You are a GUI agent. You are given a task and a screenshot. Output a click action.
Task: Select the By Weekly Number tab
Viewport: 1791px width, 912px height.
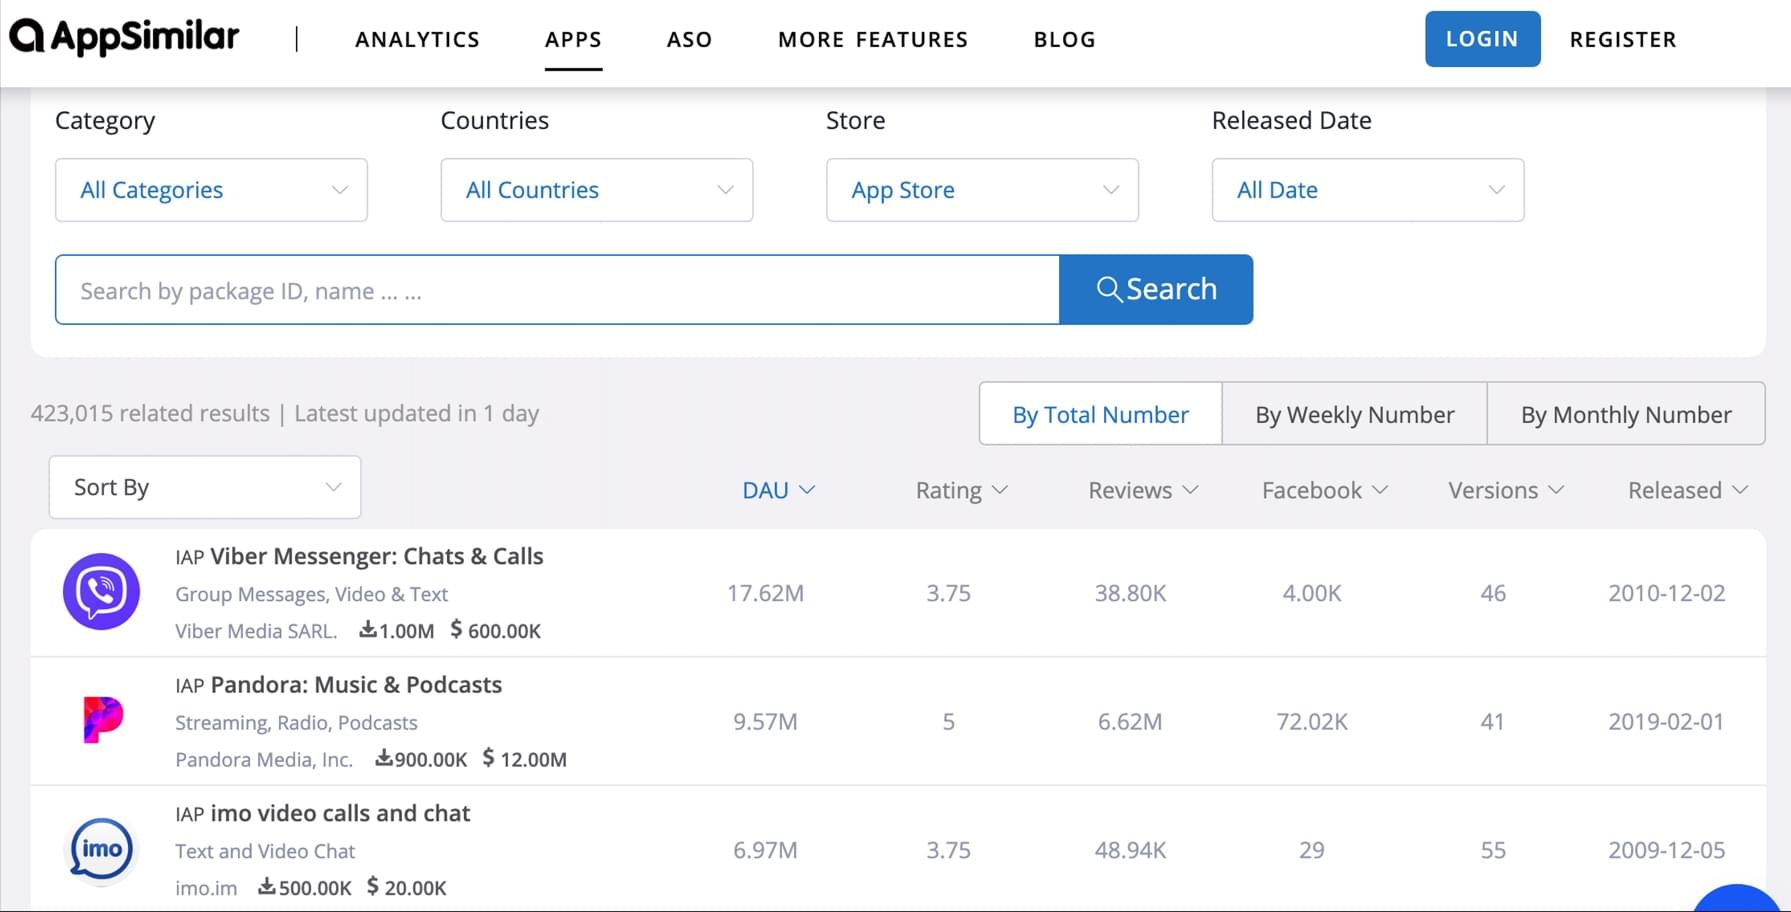1354,414
